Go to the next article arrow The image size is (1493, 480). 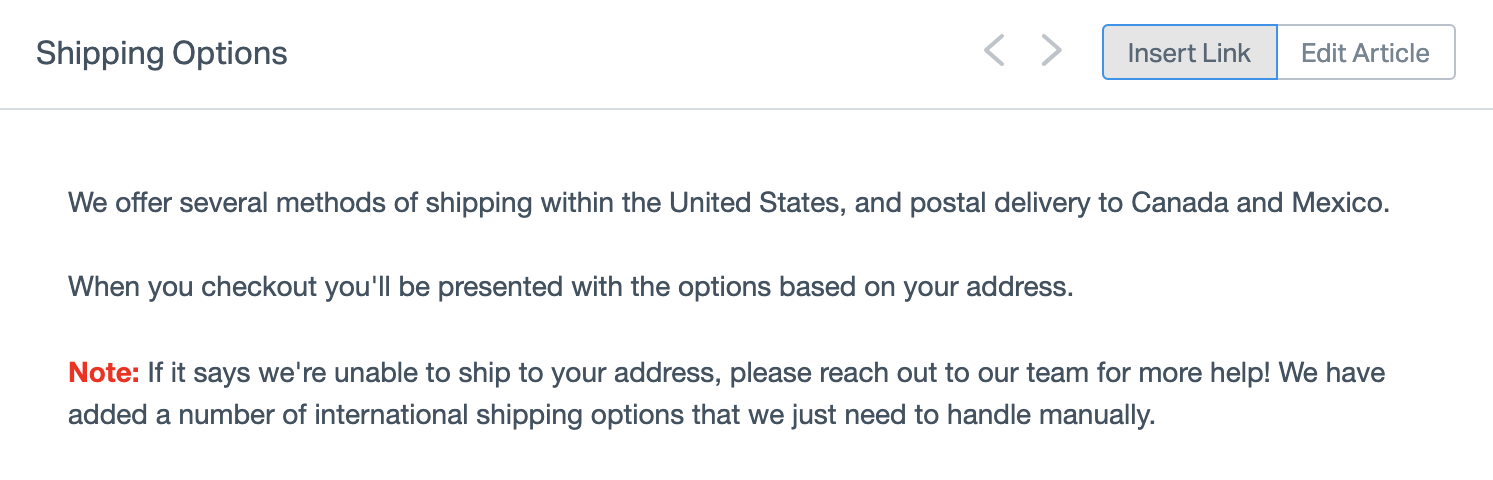pyautogui.click(x=1051, y=51)
